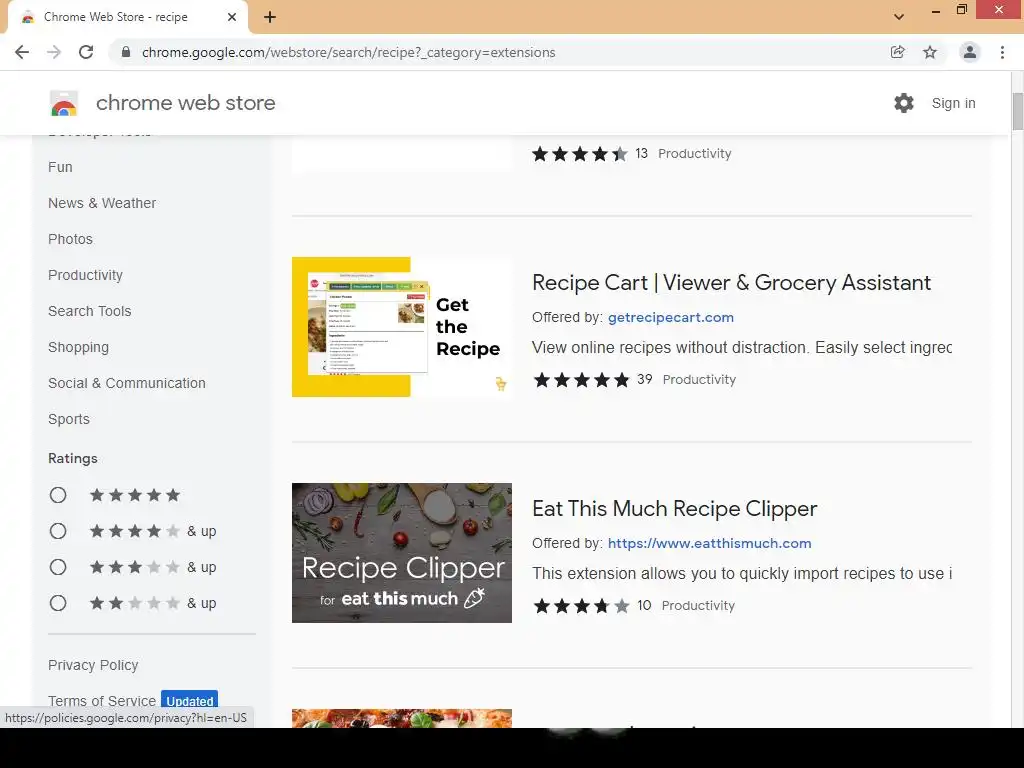The height and width of the screenshot is (768, 1024).
Task: Filter by four stars & up
Action: [x=58, y=531]
